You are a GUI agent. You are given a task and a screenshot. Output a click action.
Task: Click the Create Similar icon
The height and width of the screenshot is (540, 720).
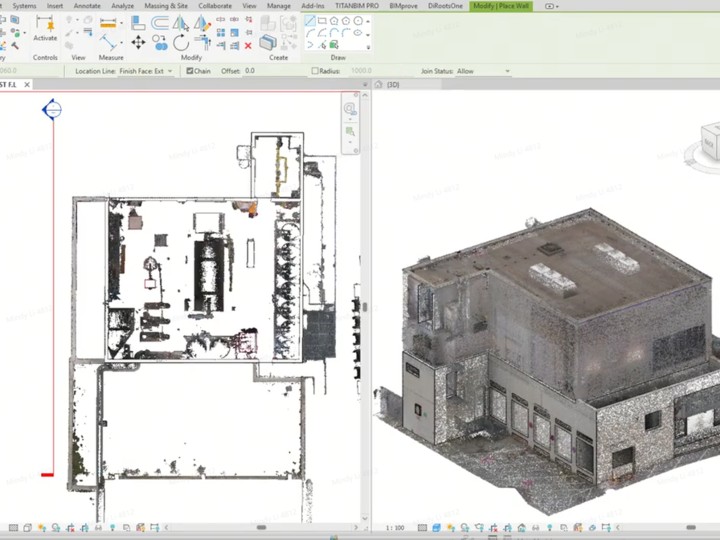coord(268,43)
